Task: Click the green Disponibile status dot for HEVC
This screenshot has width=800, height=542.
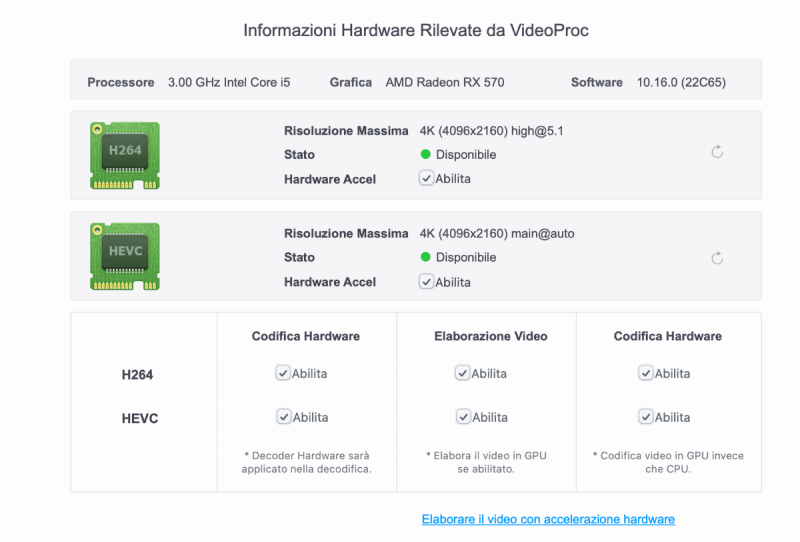Action: point(426,257)
